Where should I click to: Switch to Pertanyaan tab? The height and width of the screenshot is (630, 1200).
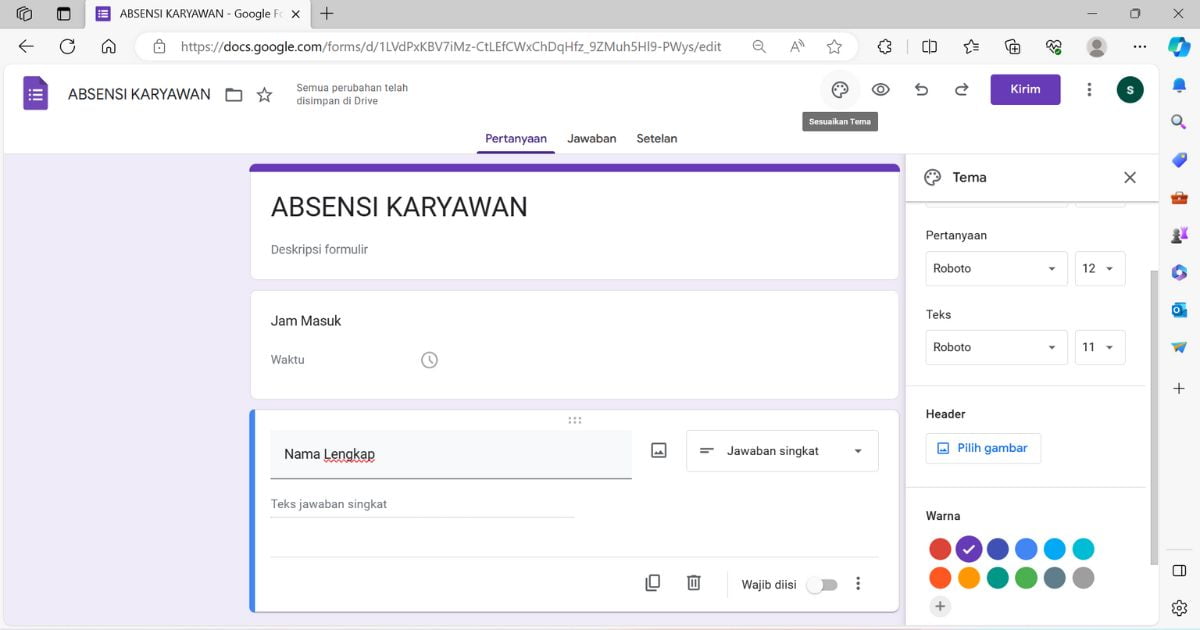(516, 139)
